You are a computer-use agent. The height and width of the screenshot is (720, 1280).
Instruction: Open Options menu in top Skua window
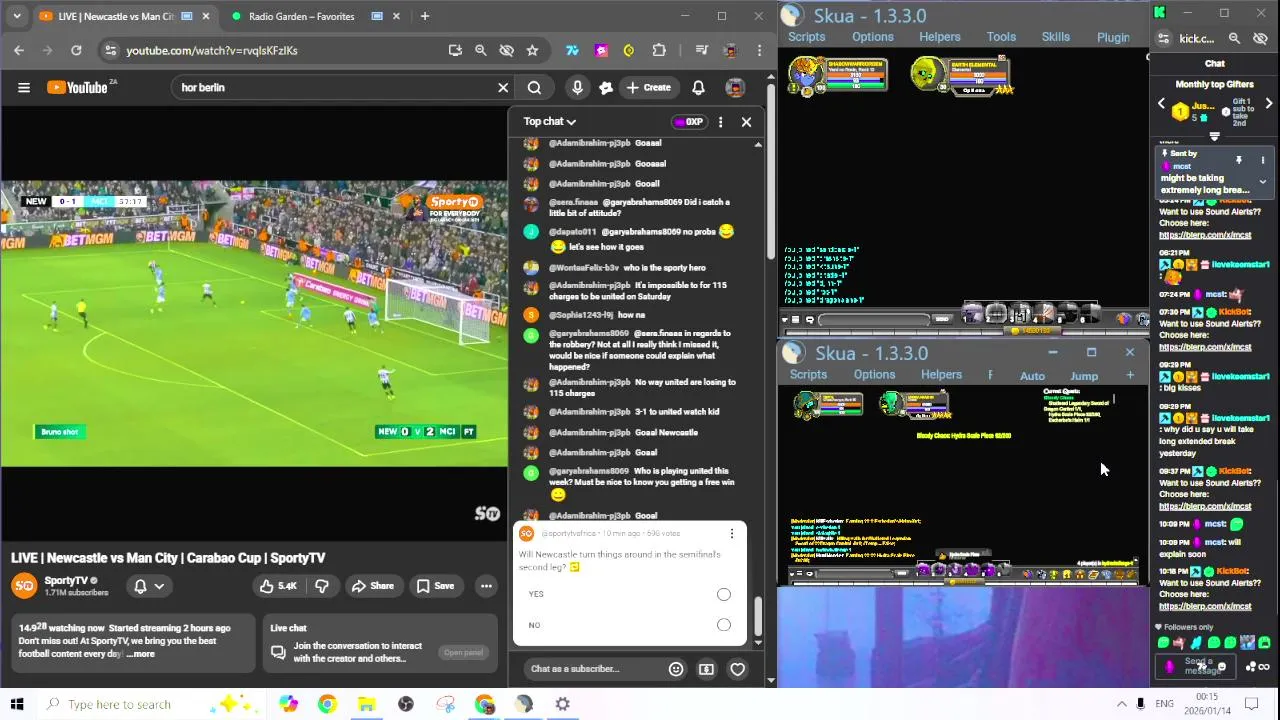coord(873,37)
